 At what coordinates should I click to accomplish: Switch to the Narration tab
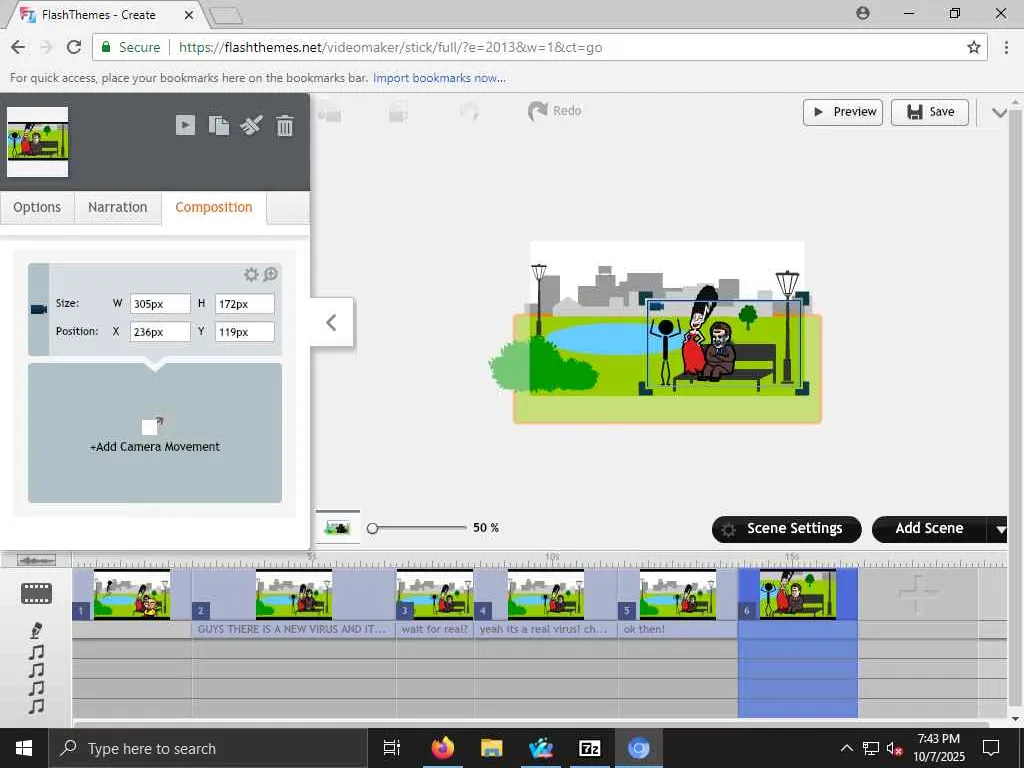pyautogui.click(x=118, y=208)
